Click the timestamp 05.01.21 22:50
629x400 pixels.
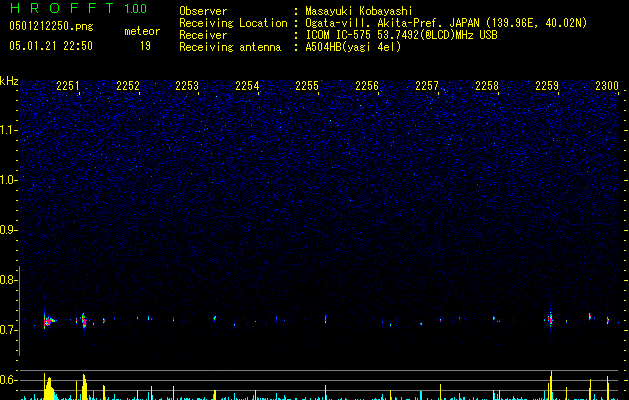(x=51, y=46)
